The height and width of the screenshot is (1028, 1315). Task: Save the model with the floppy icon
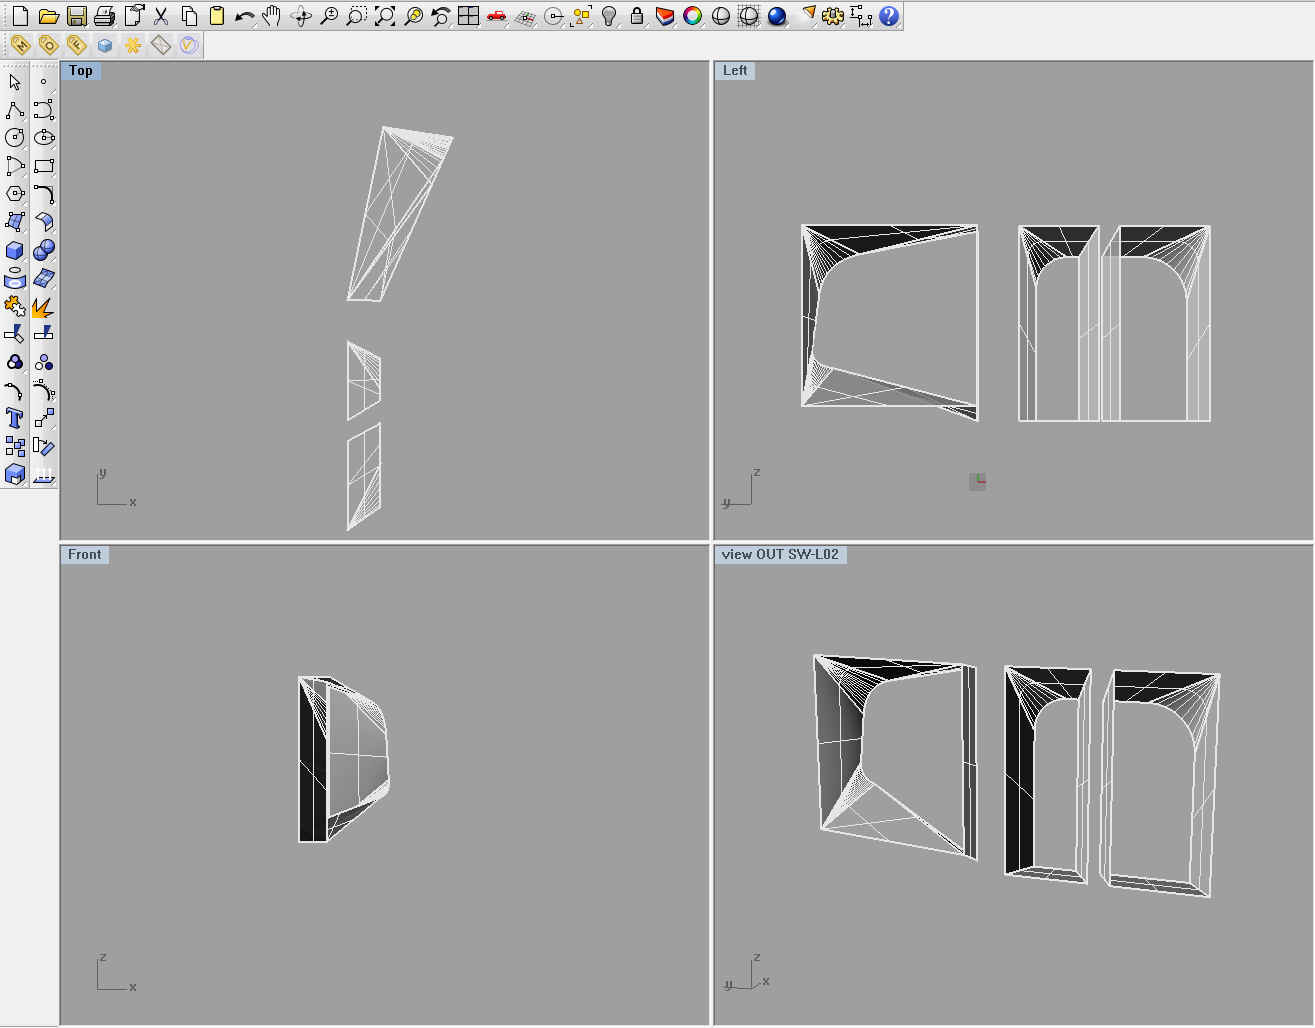point(76,16)
